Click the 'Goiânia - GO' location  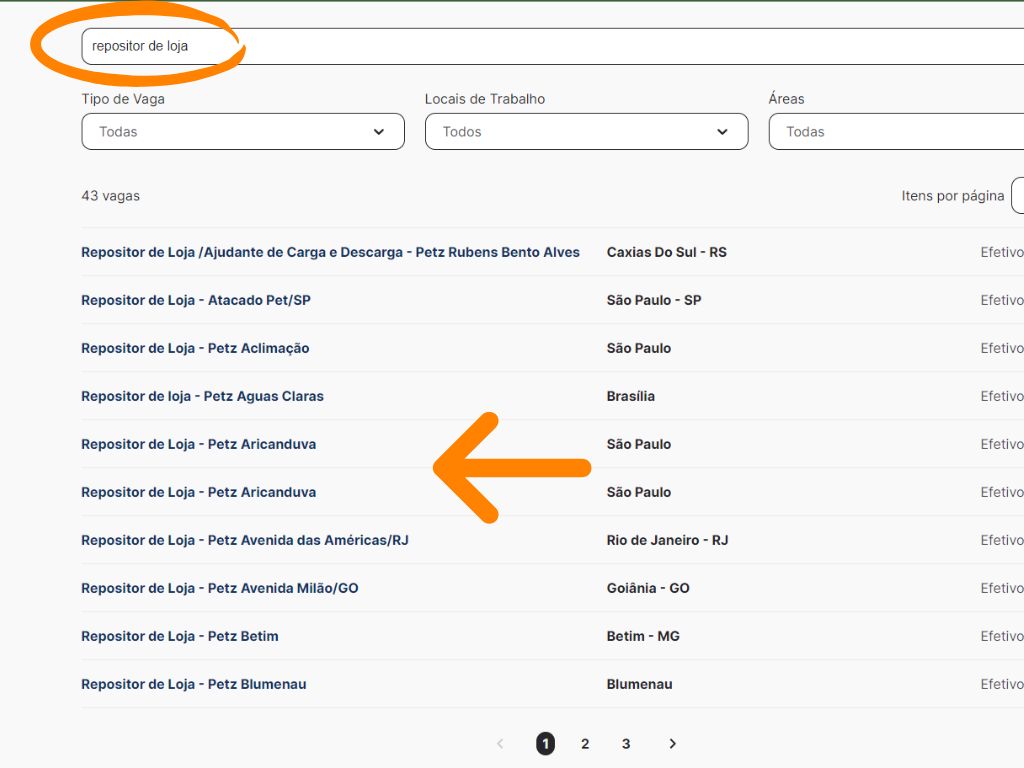[x=648, y=588]
